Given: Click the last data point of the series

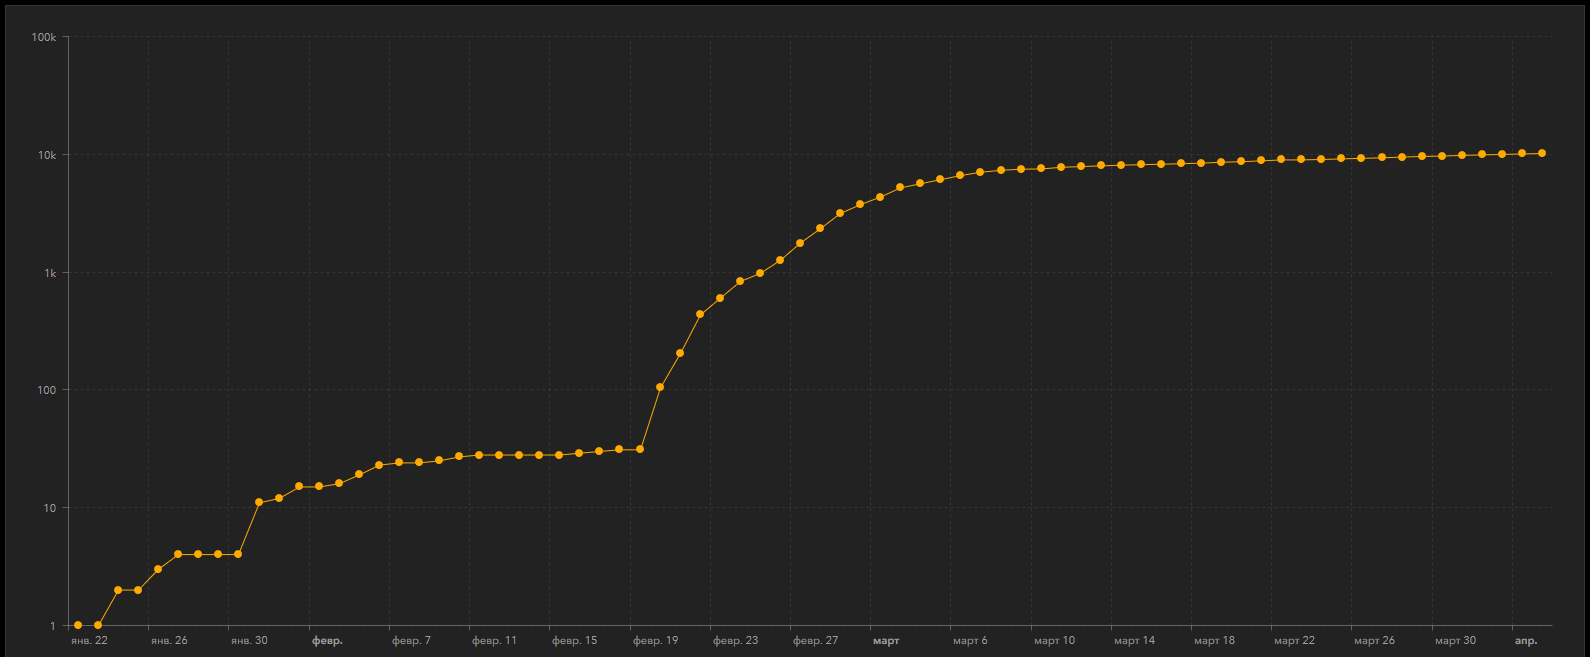Looking at the screenshot, I should [x=1542, y=153].
